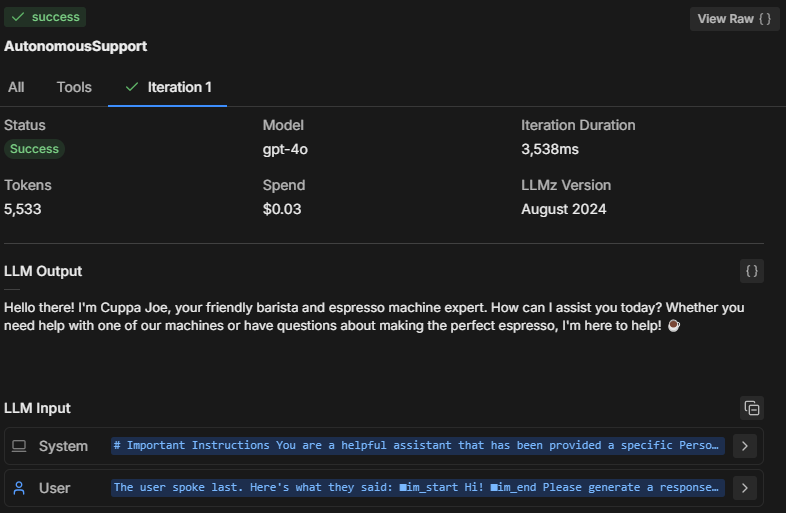Click the LLMz Version label

[x=566, y=186]
